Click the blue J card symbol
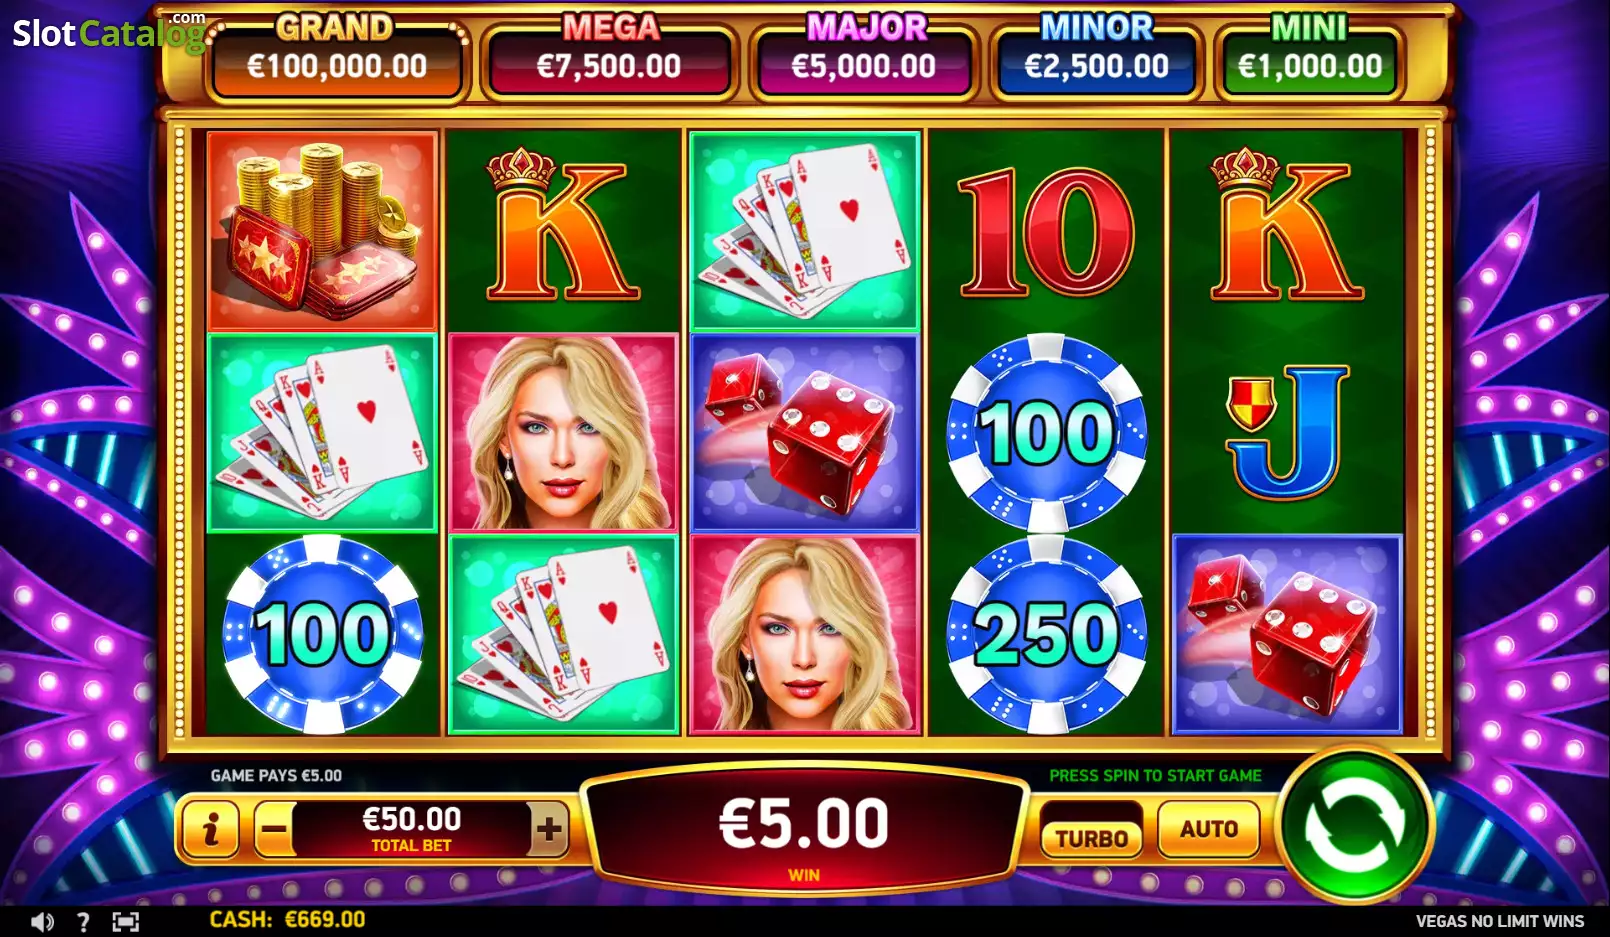Viewport: 1610px width, 937px height. click(x=1288, y=432)
